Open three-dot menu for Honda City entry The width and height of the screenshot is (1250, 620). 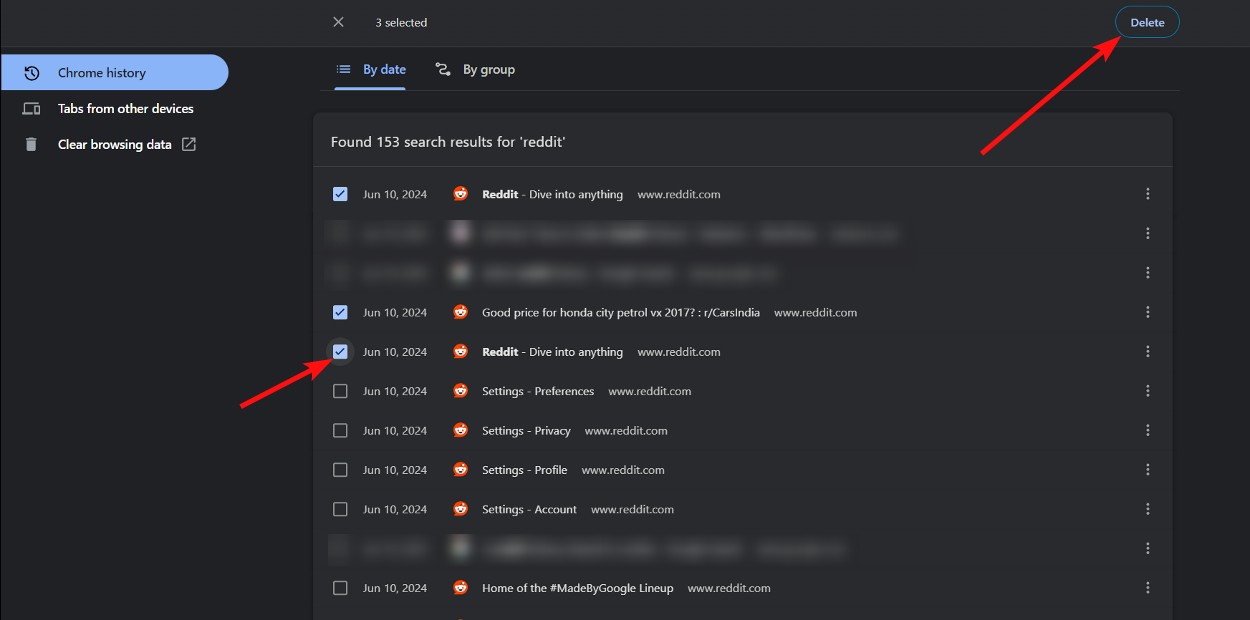[1148, 313]
